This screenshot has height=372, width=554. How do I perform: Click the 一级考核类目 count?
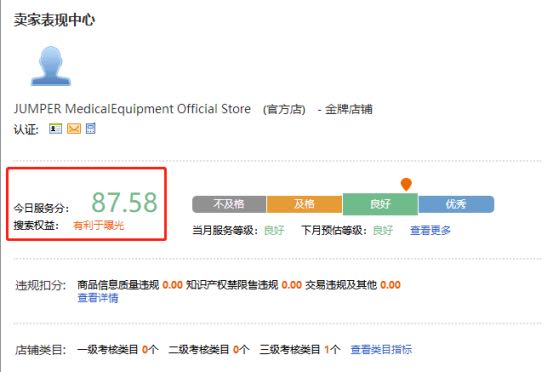150,349
